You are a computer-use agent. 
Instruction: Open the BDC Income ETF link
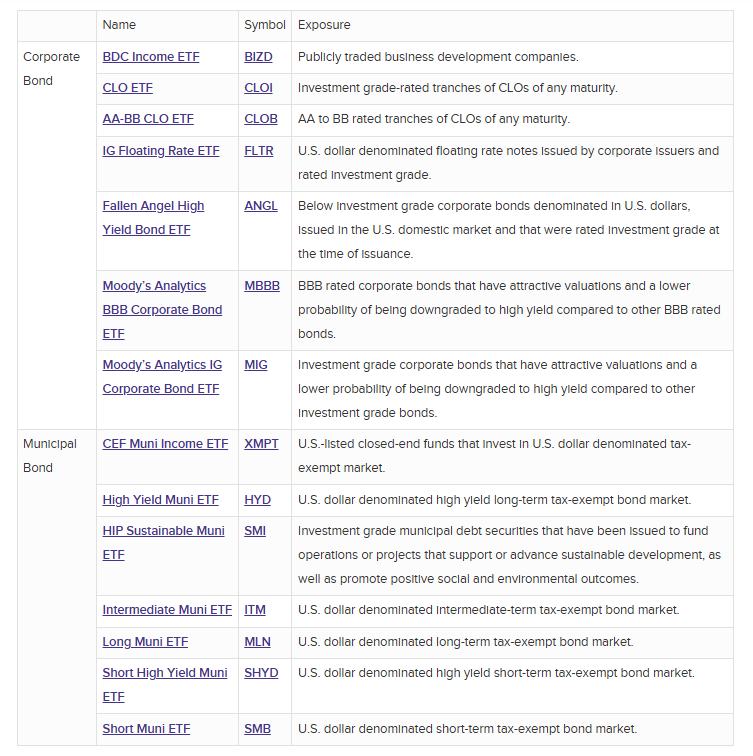151,57
